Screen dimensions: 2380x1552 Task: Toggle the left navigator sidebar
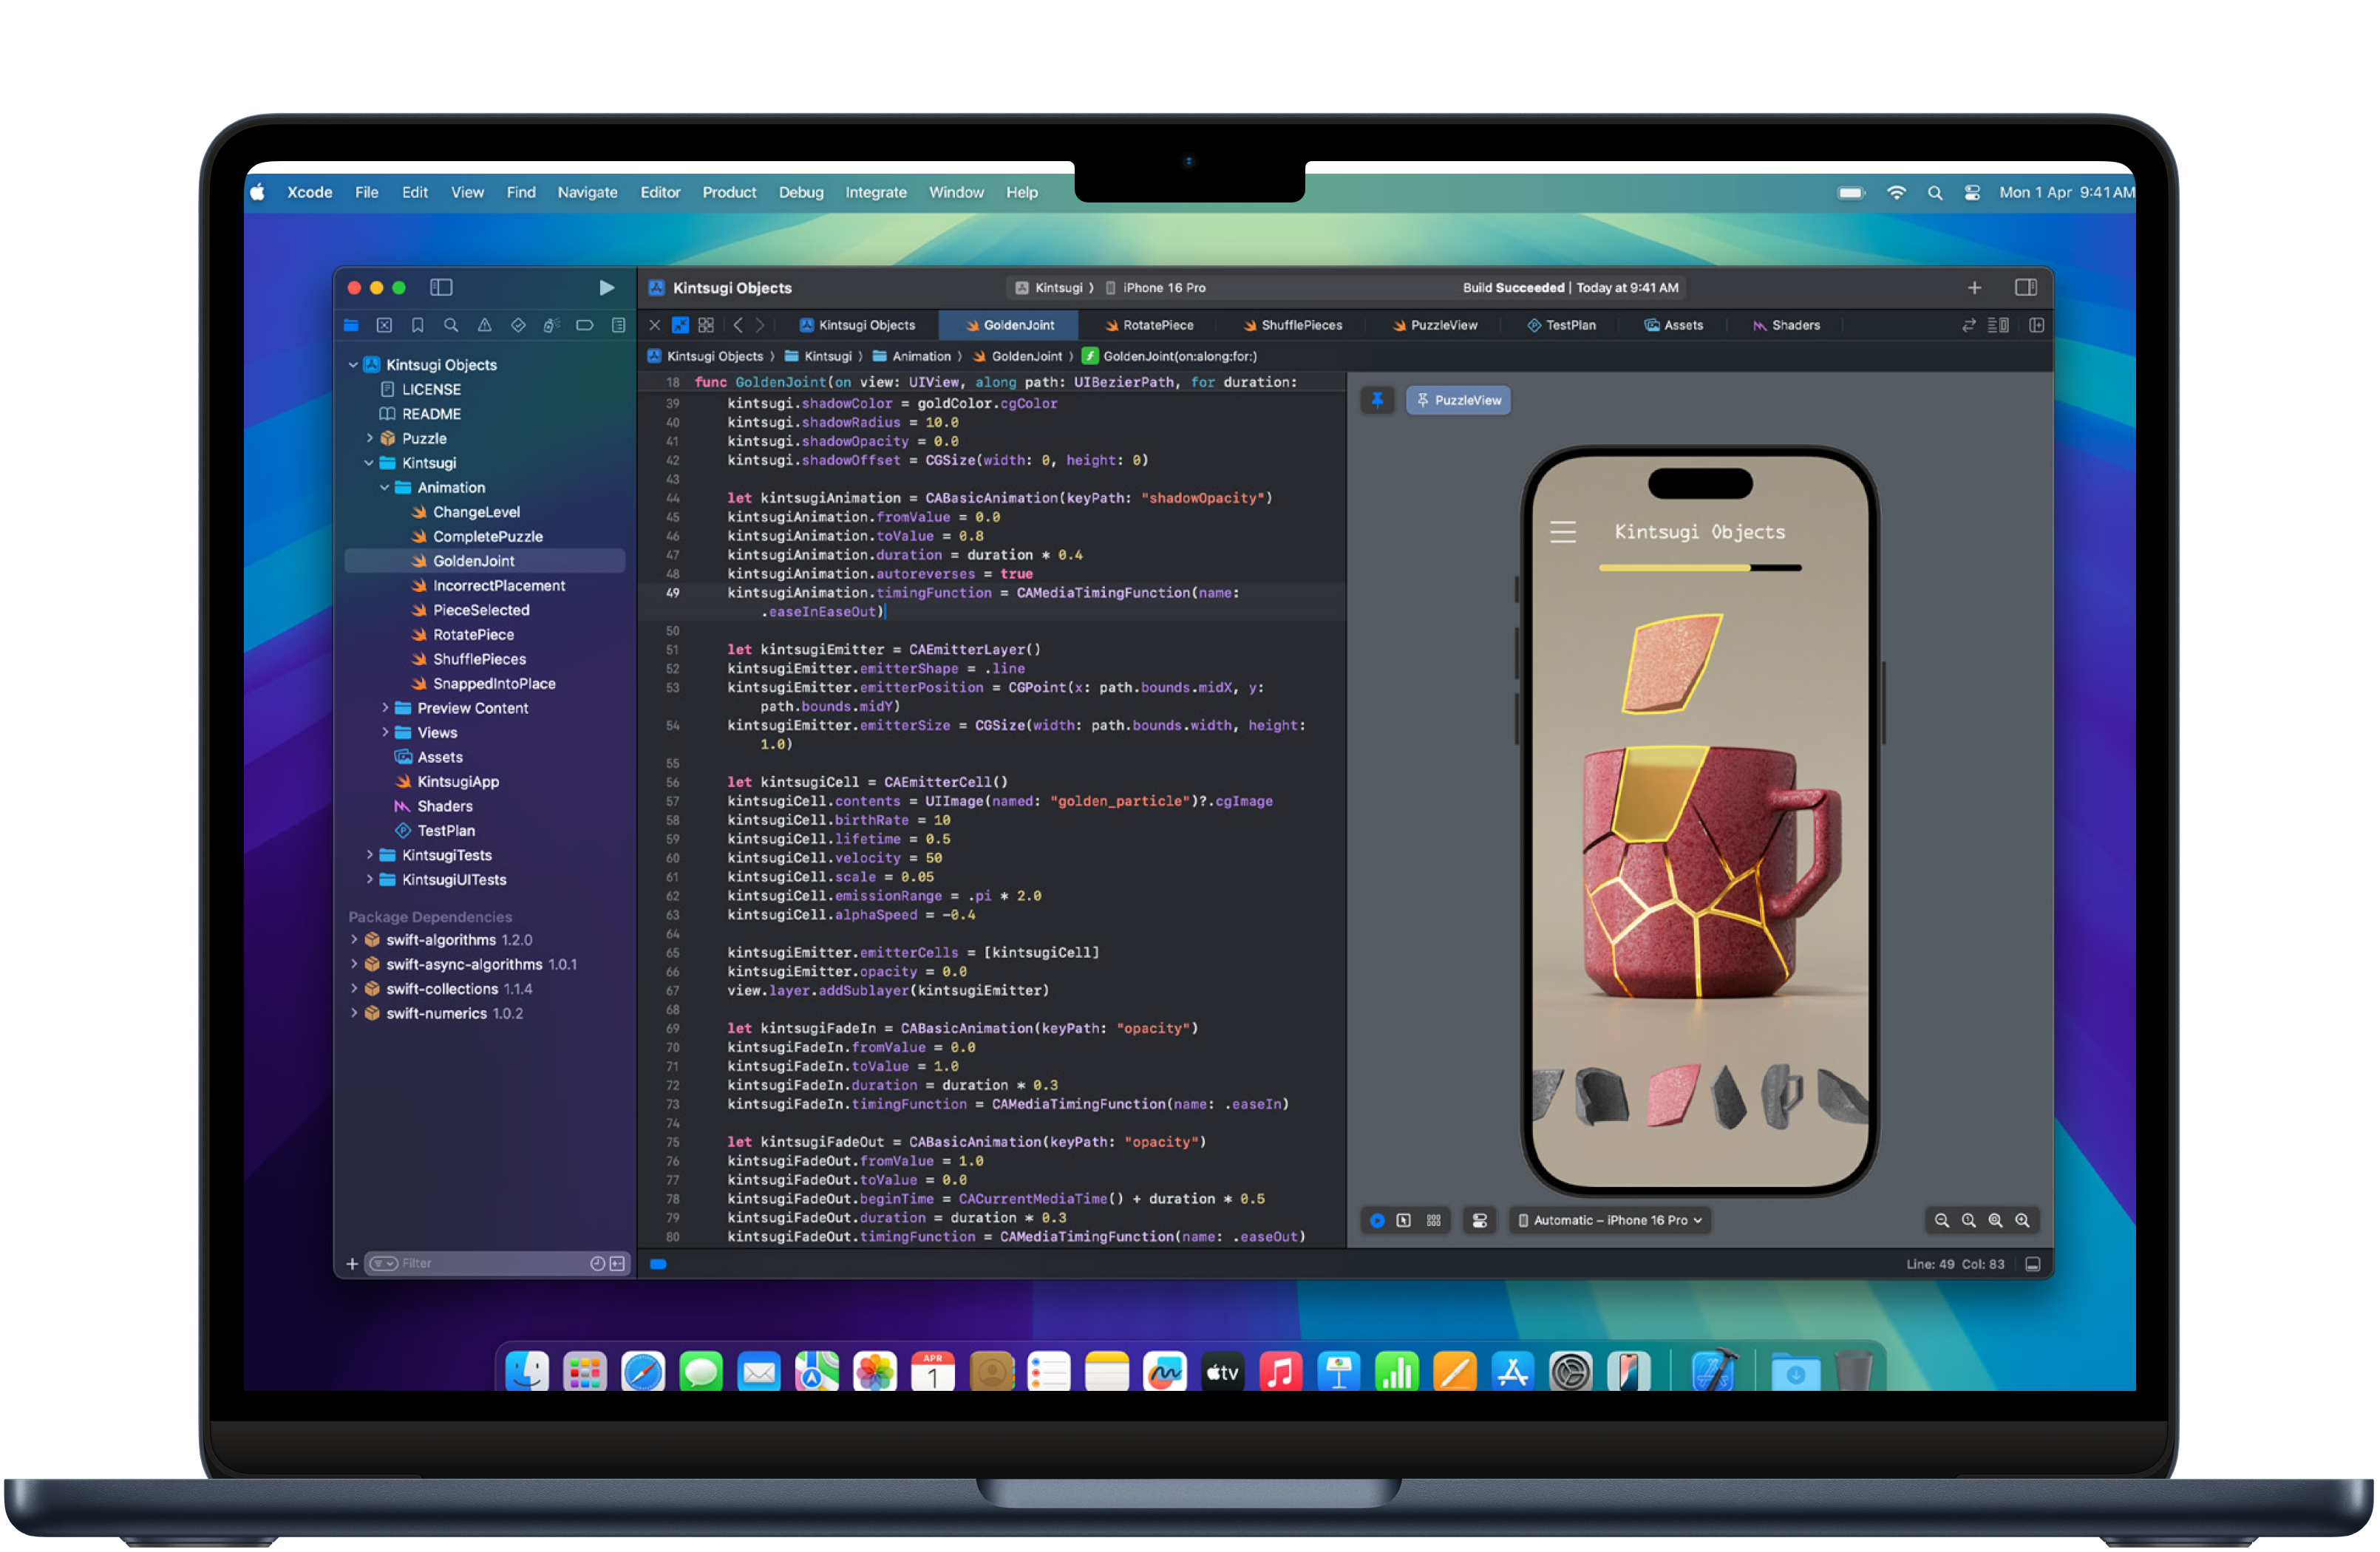point(441,288)
